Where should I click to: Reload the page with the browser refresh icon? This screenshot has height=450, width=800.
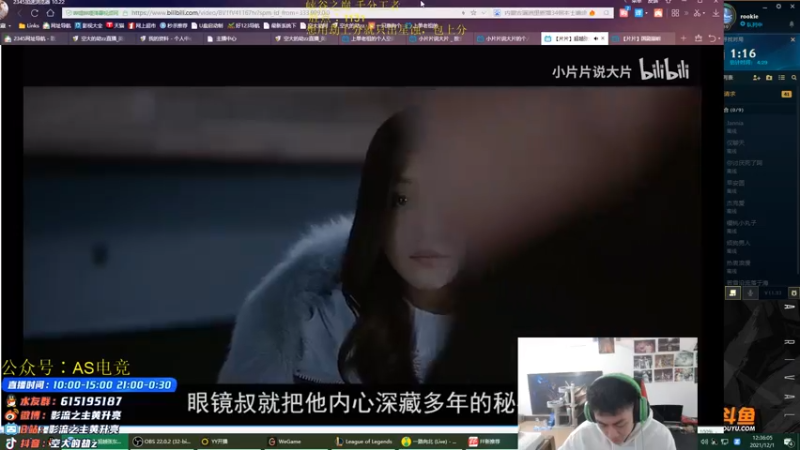[34, 13]
